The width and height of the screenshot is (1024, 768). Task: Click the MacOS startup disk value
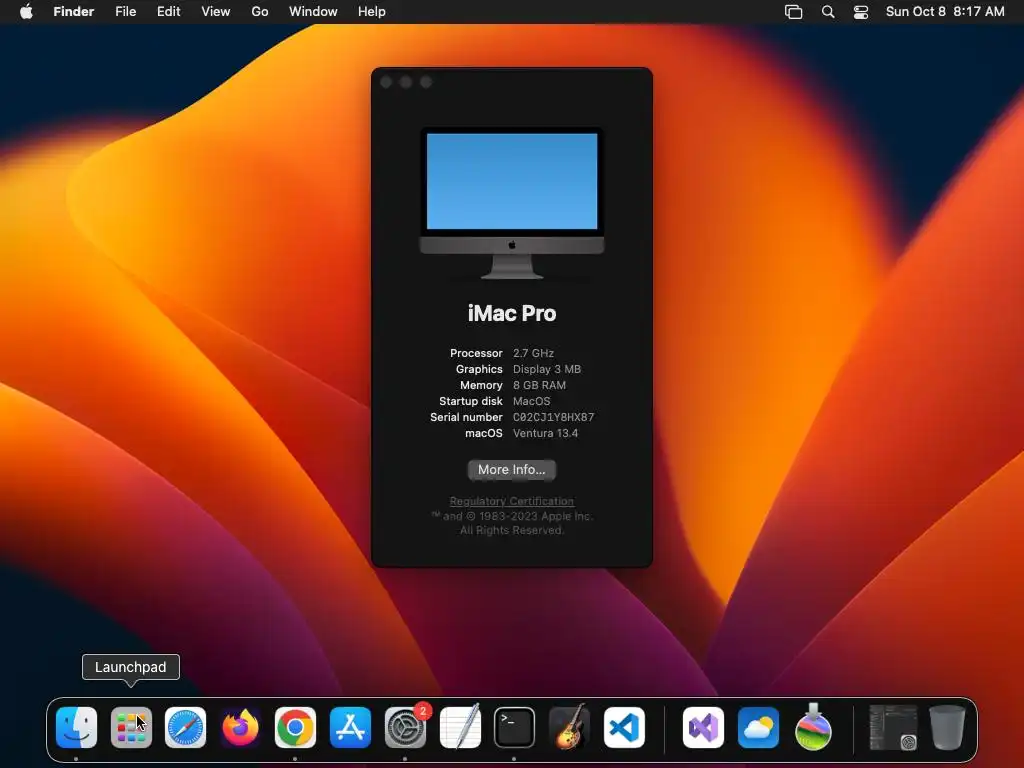coord(532,401)
